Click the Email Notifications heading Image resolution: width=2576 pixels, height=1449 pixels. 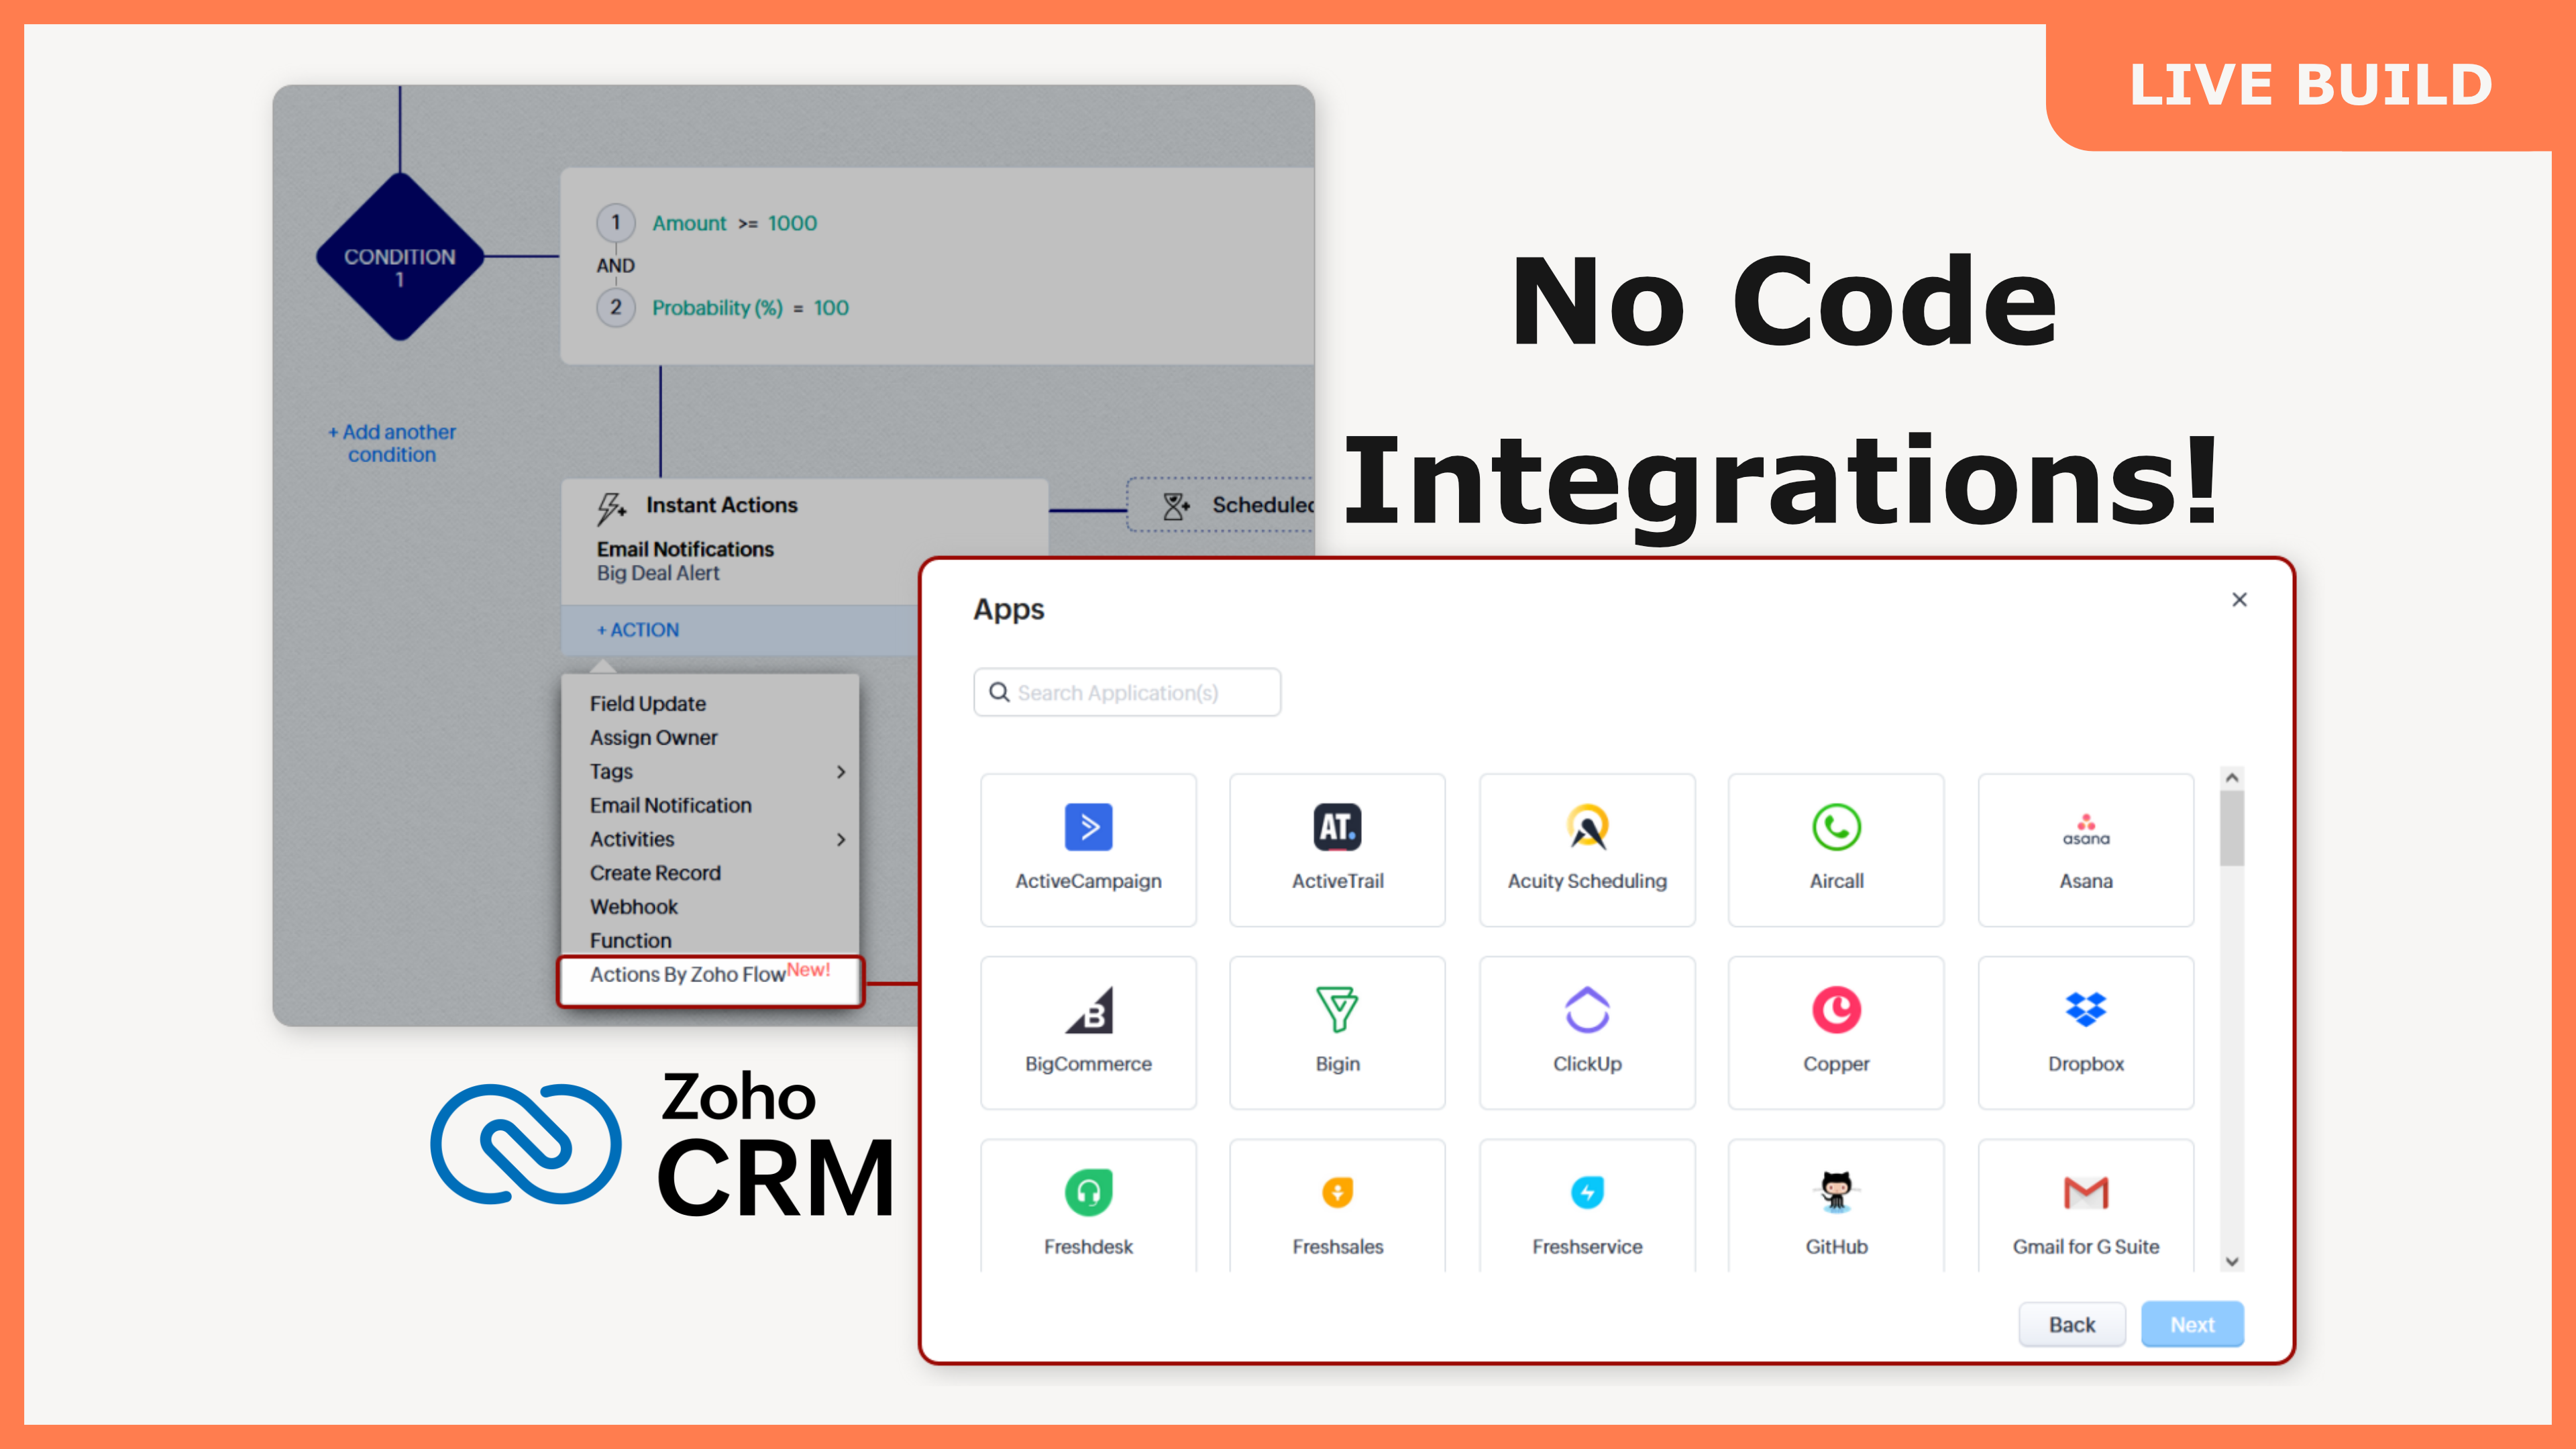pyautogui.click(x=685, y=549)
